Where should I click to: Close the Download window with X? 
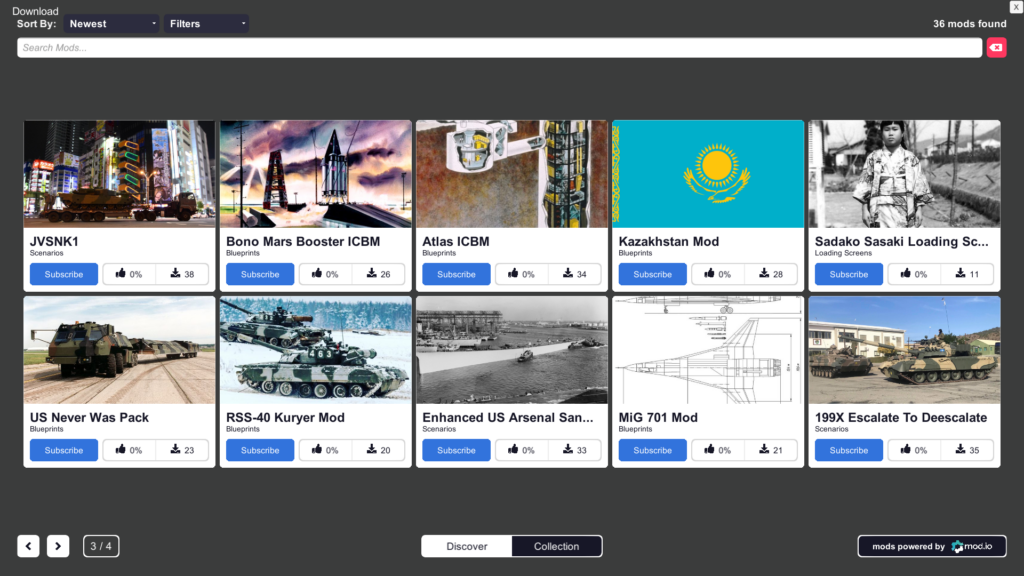1016,7
